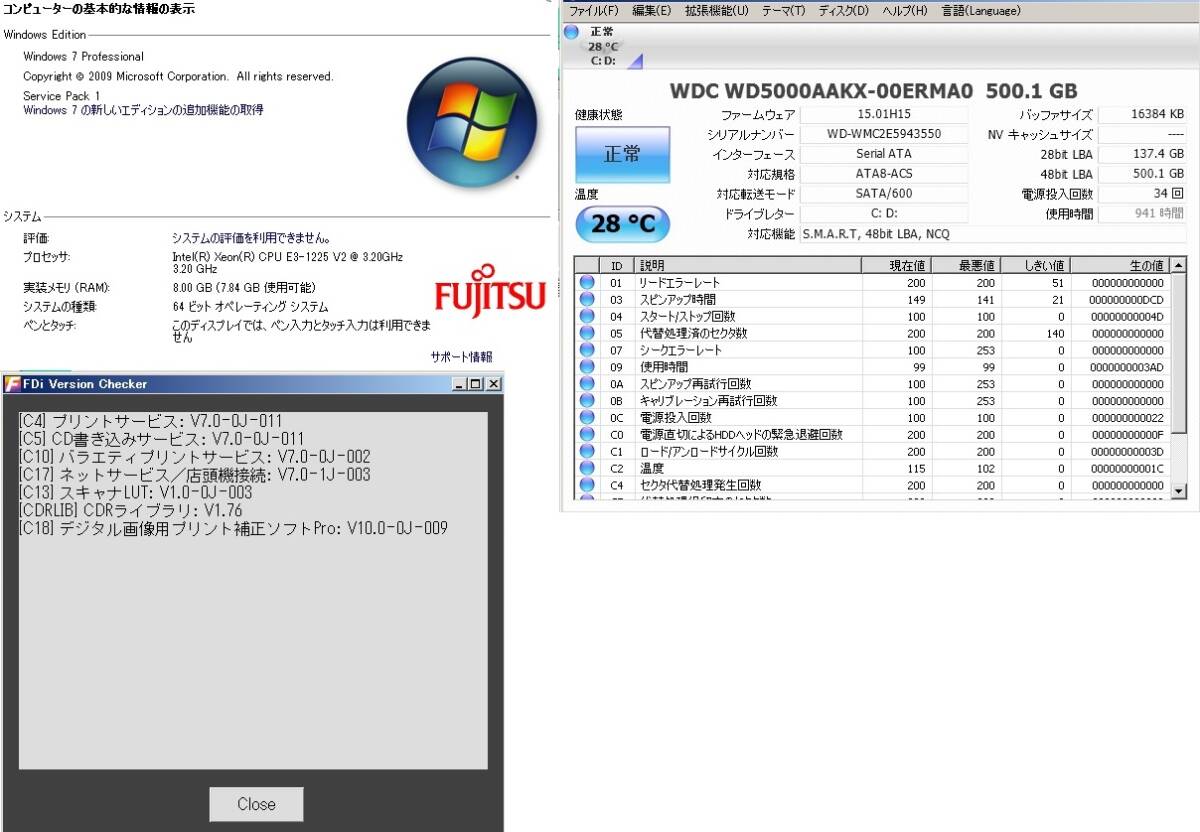Click status icon for 09 使用時間 row
Viewport: 1200px width, 832px height.
click(587, 367)
